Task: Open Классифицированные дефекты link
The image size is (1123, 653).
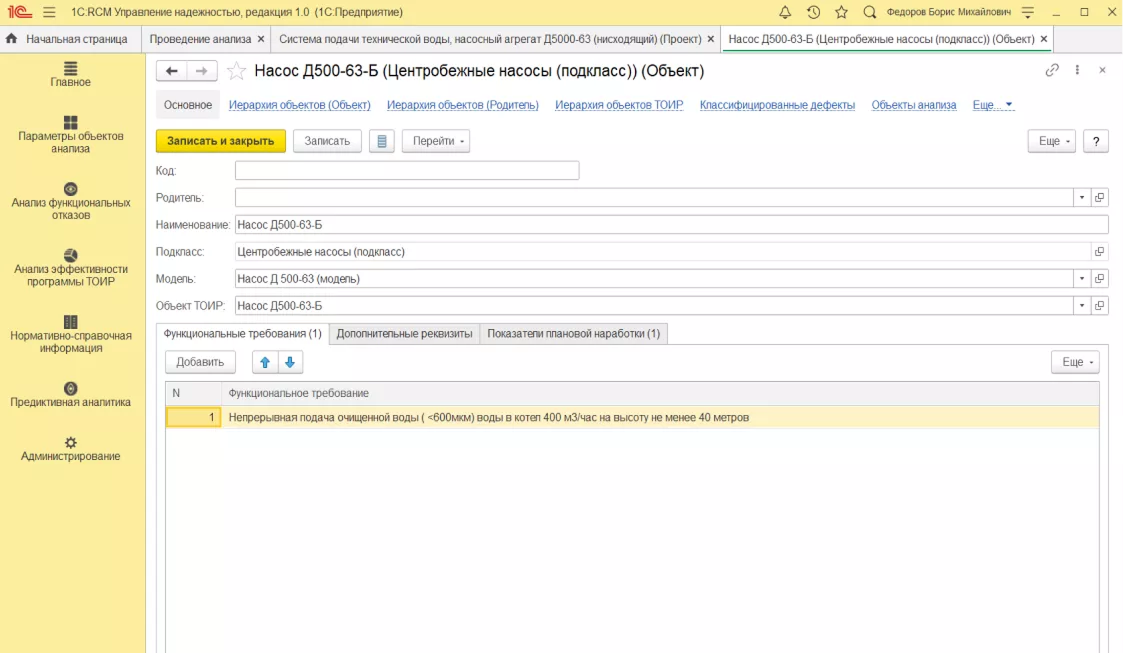Action: 777,105
